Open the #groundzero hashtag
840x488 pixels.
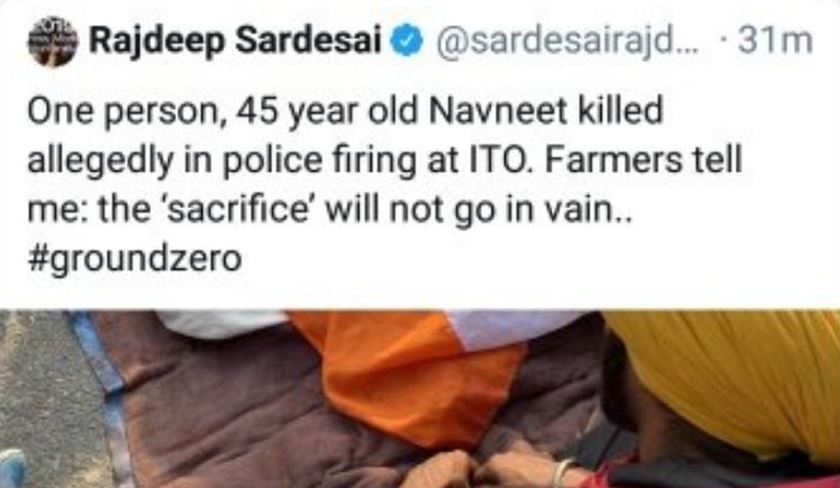coord(134,259)
